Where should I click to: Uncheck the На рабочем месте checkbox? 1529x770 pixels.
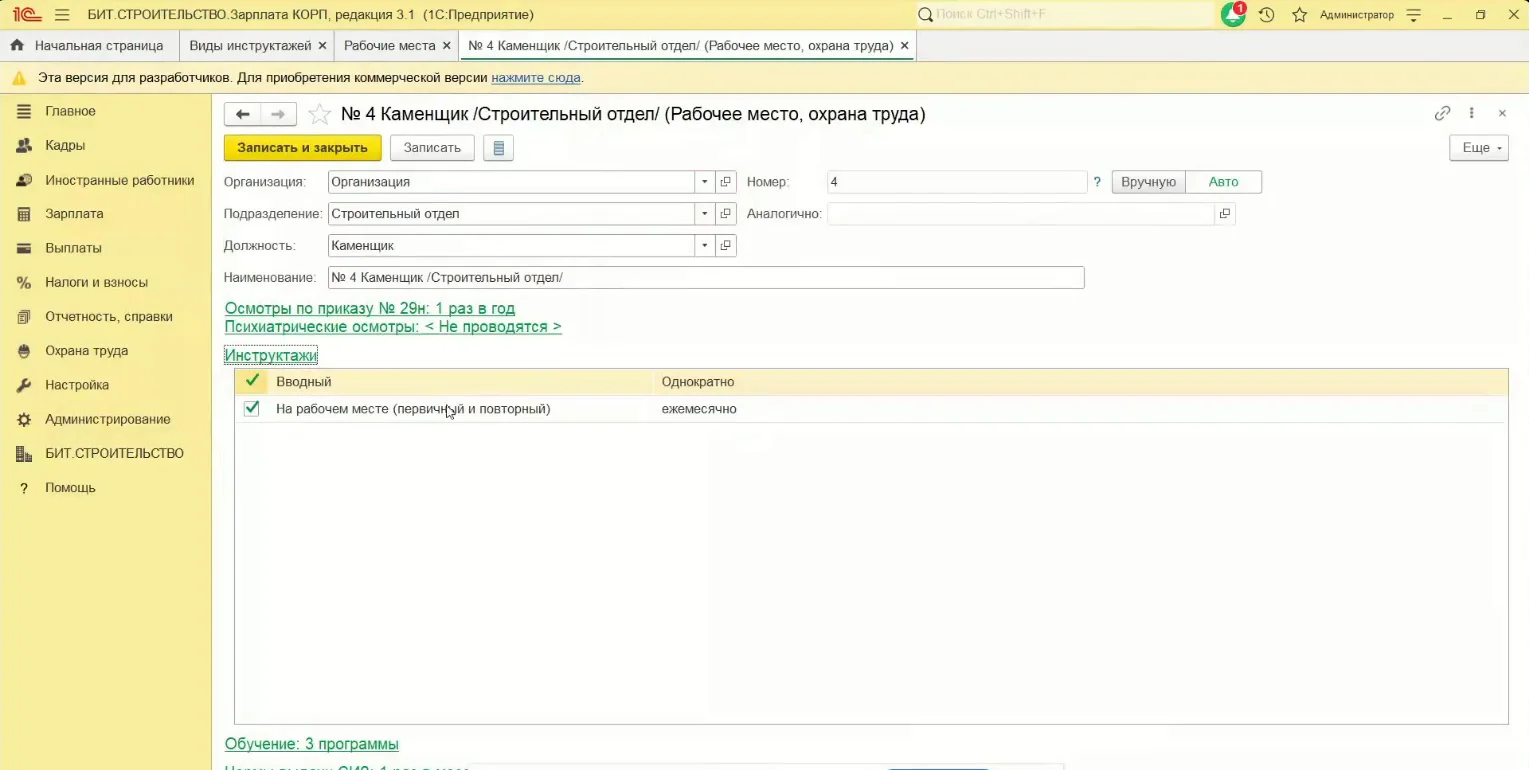(x=251, y=408)
